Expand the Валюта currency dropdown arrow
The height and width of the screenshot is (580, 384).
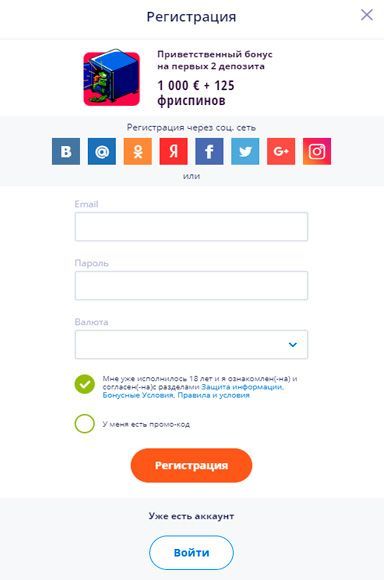[293, 345]
